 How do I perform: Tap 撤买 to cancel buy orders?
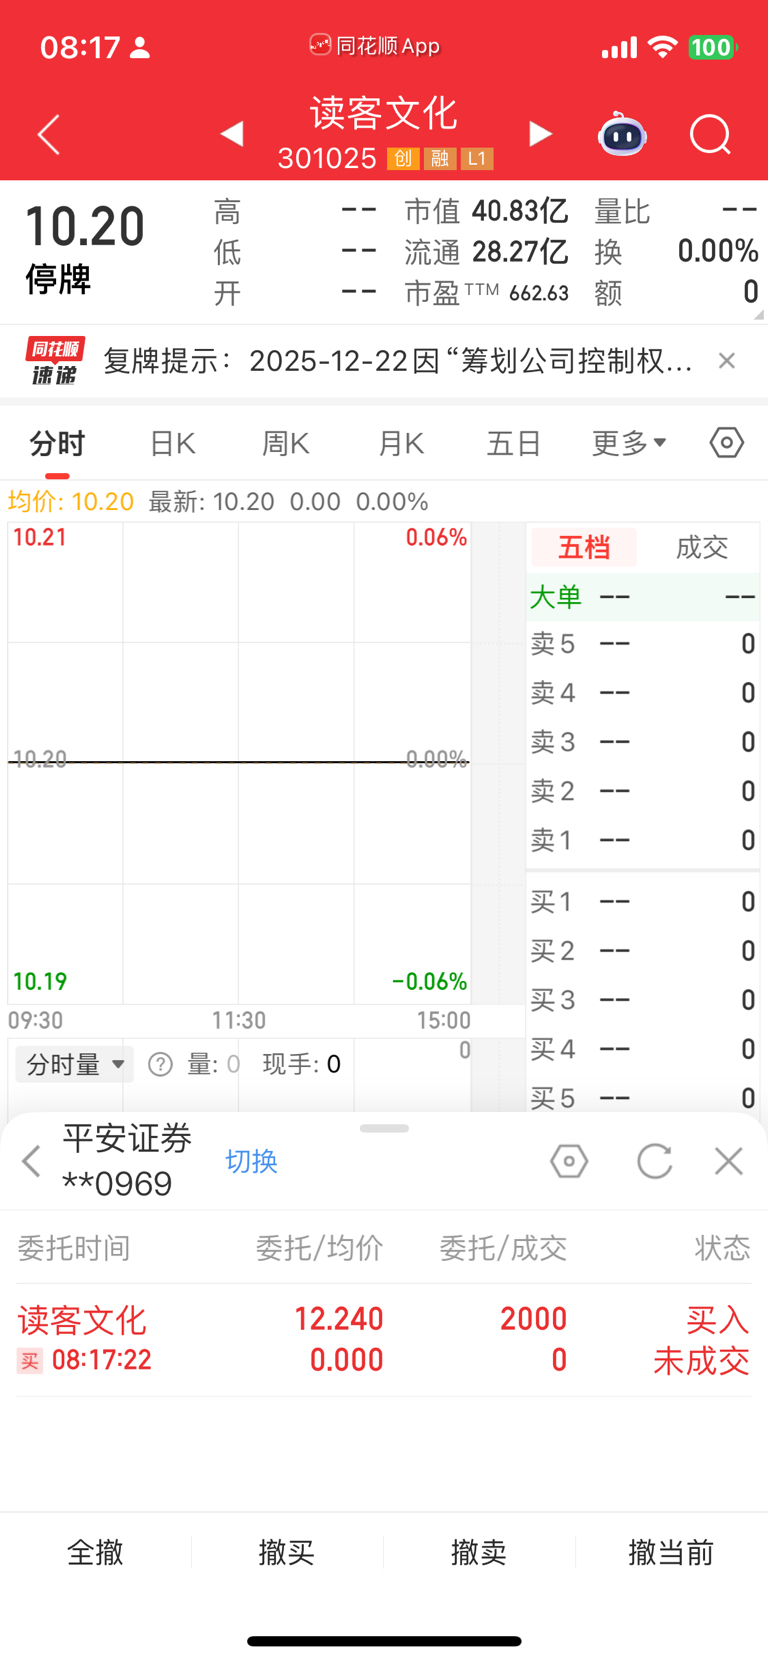287,1552
